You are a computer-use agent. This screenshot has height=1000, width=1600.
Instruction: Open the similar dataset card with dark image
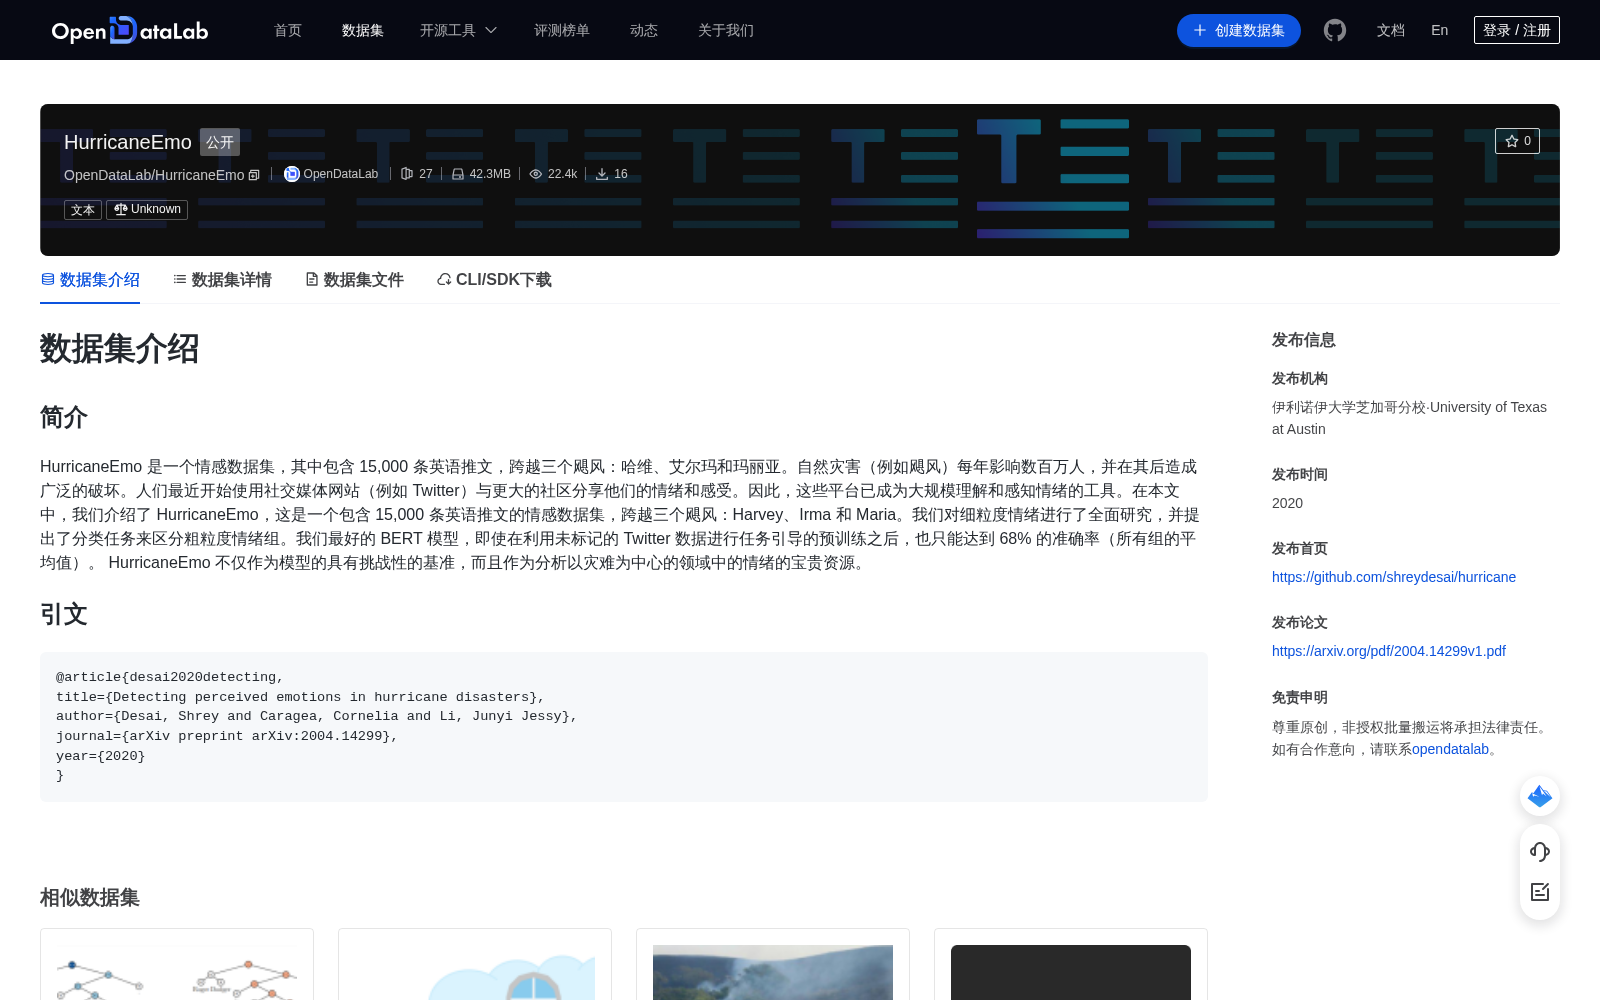click(1071, 964)
